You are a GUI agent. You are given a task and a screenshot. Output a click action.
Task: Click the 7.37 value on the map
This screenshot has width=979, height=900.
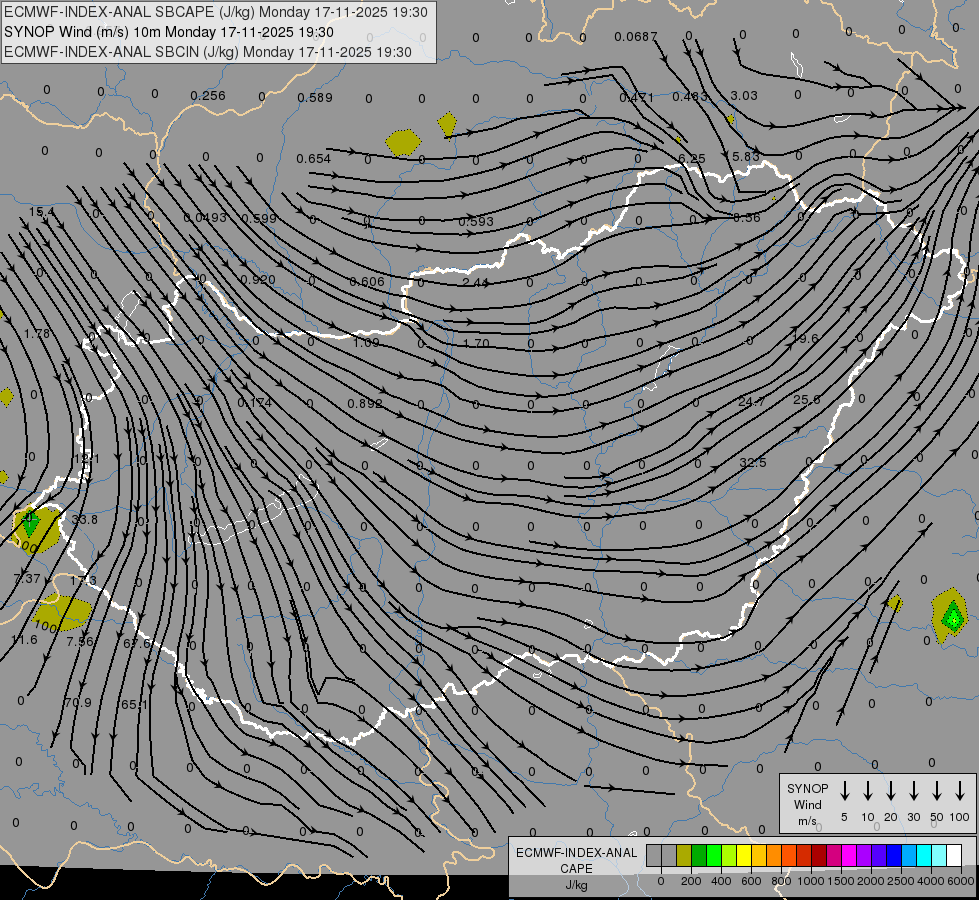[27, 579]
